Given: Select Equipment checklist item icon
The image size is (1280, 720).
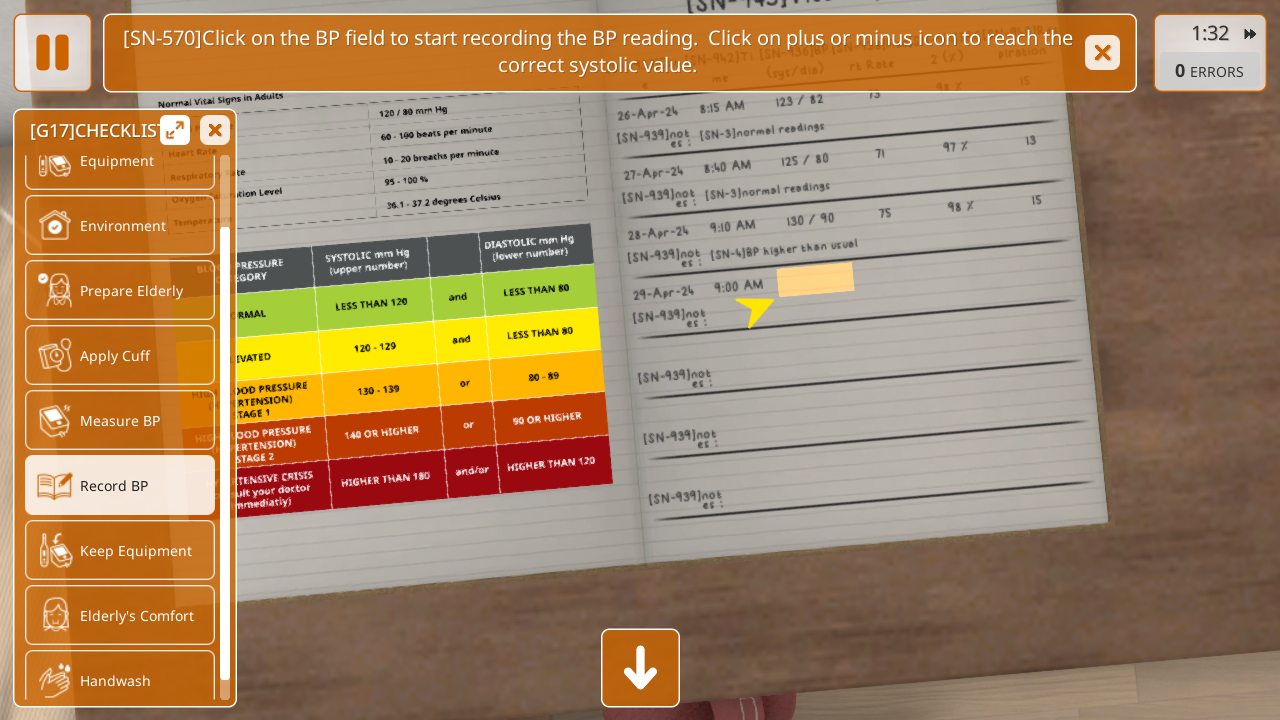Looking at the screenshot, I should (54, 163).
